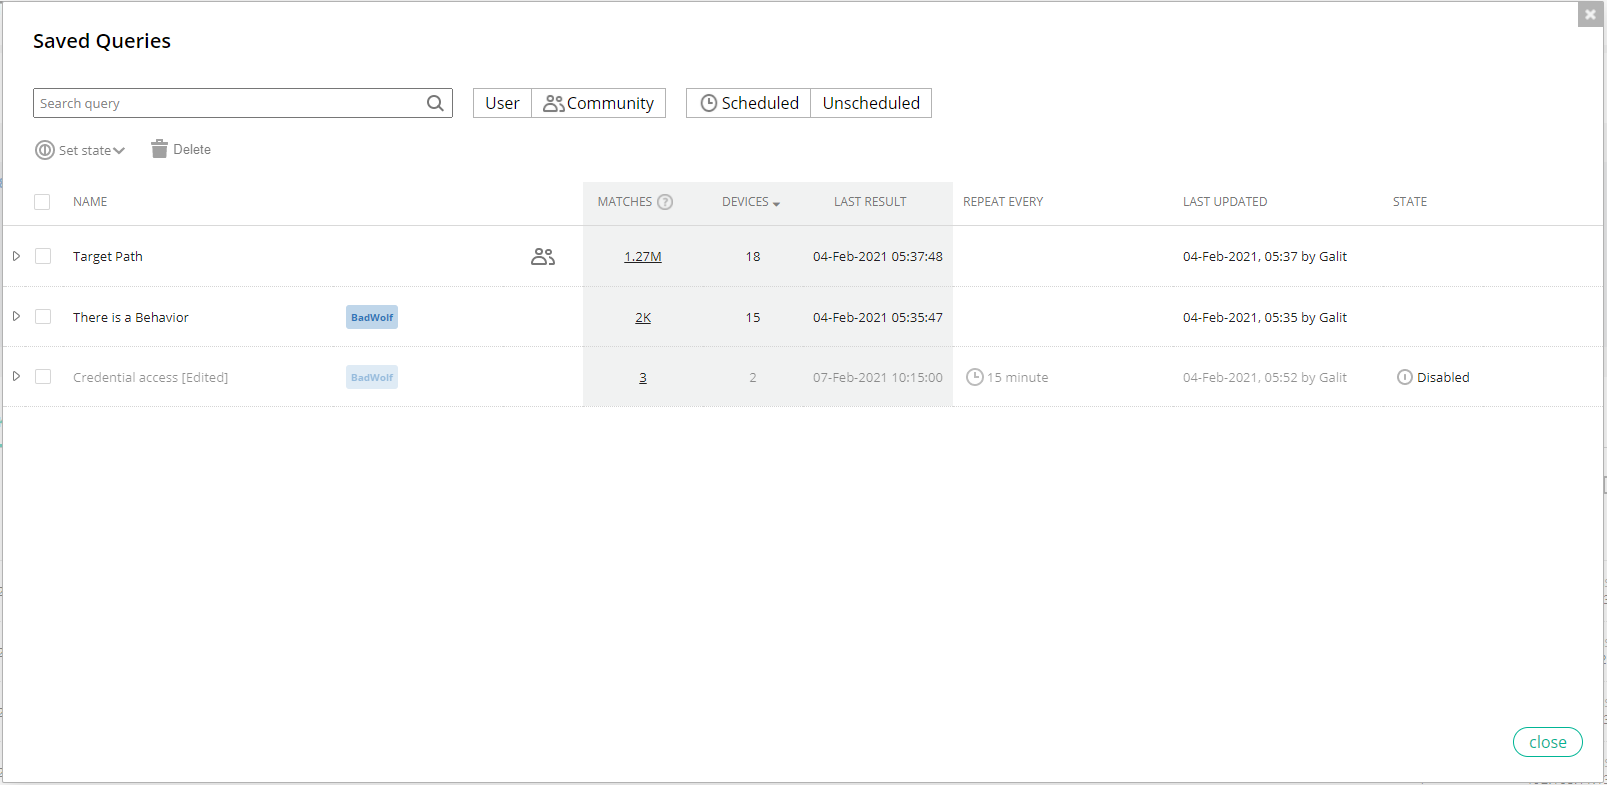This screenshot has height=785, width=1607.
Task: Click BadWolf tag on There is a Behavior
Action: [x=372, y=317]
